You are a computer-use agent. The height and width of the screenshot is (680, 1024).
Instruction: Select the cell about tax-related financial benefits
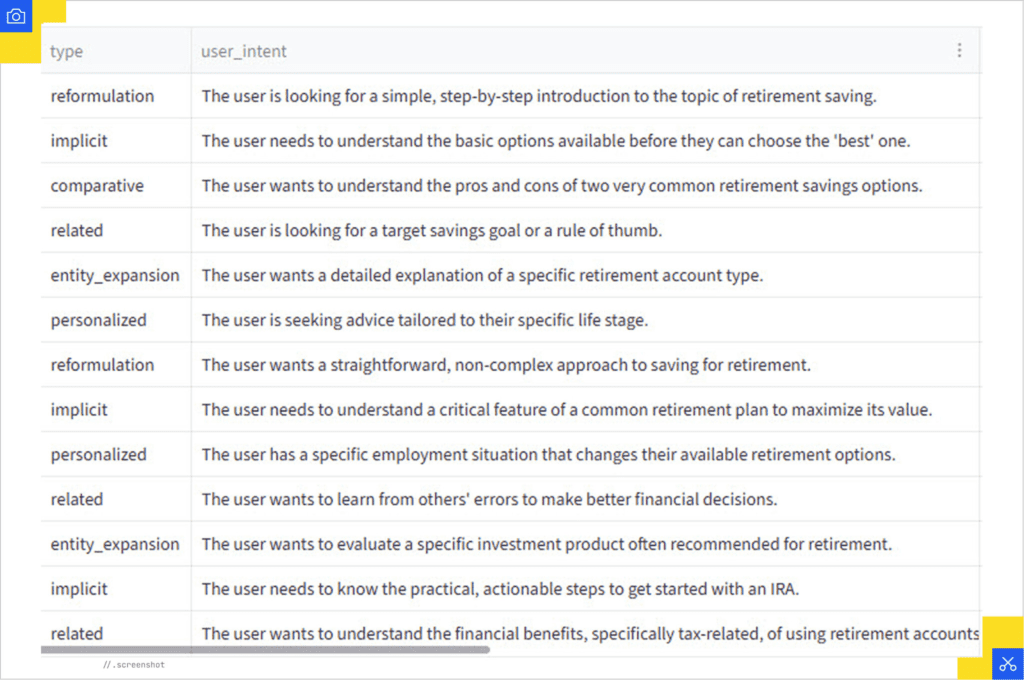click(x=589, y=633)
